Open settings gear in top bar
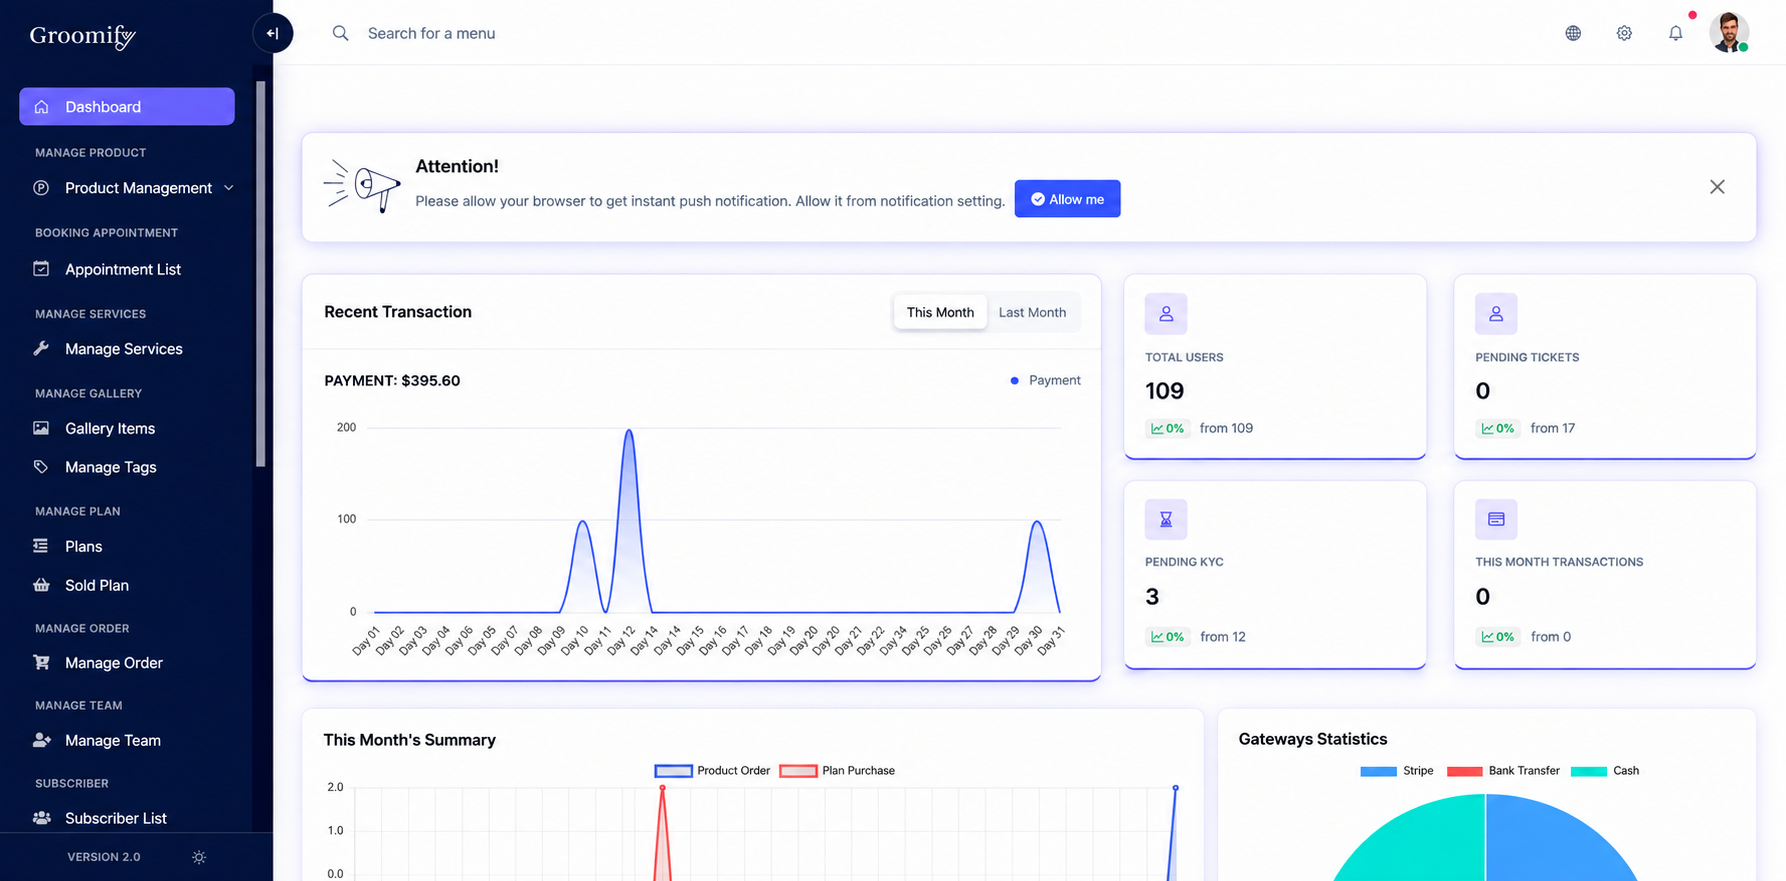Image resolution: width=1786 pixels, height=881 pixels. [1624, 33]
